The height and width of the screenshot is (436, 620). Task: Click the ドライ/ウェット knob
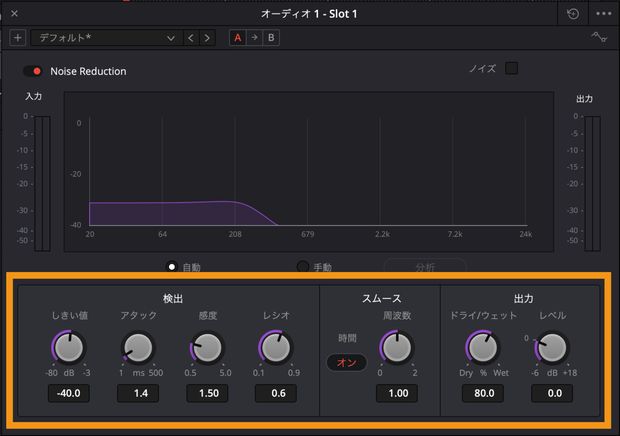coord(483,347)
